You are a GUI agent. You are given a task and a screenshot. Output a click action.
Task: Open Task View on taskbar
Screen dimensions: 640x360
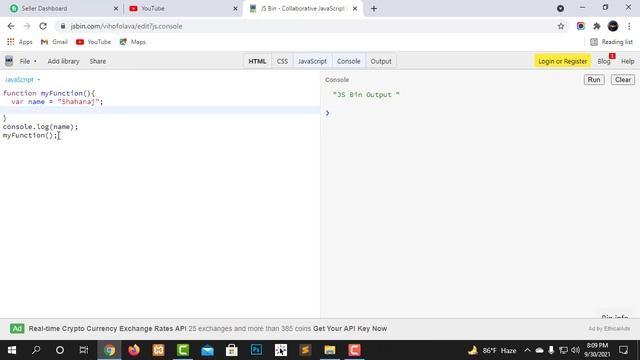click(x=84, y=350)
